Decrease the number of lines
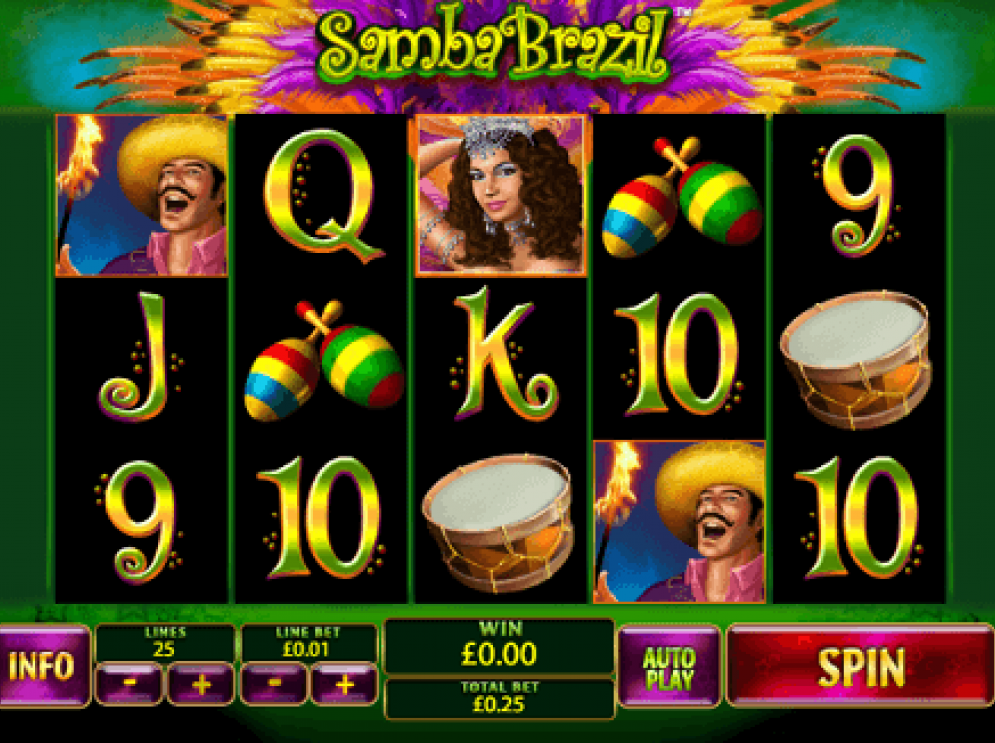Screen dimensions: 995x743 [129, 684]
